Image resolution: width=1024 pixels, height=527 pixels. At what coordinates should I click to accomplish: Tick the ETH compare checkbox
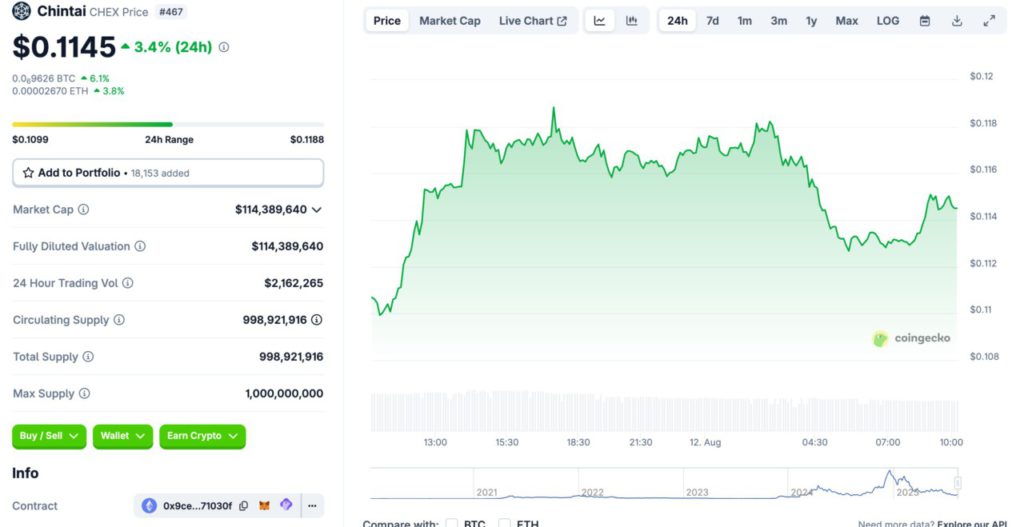[x=505, y=523]
